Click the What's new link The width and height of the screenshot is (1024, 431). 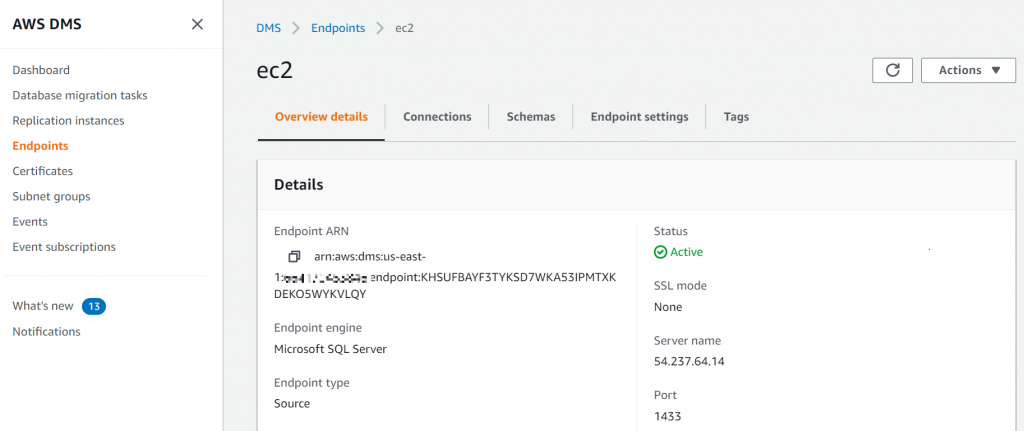[43, 306]
